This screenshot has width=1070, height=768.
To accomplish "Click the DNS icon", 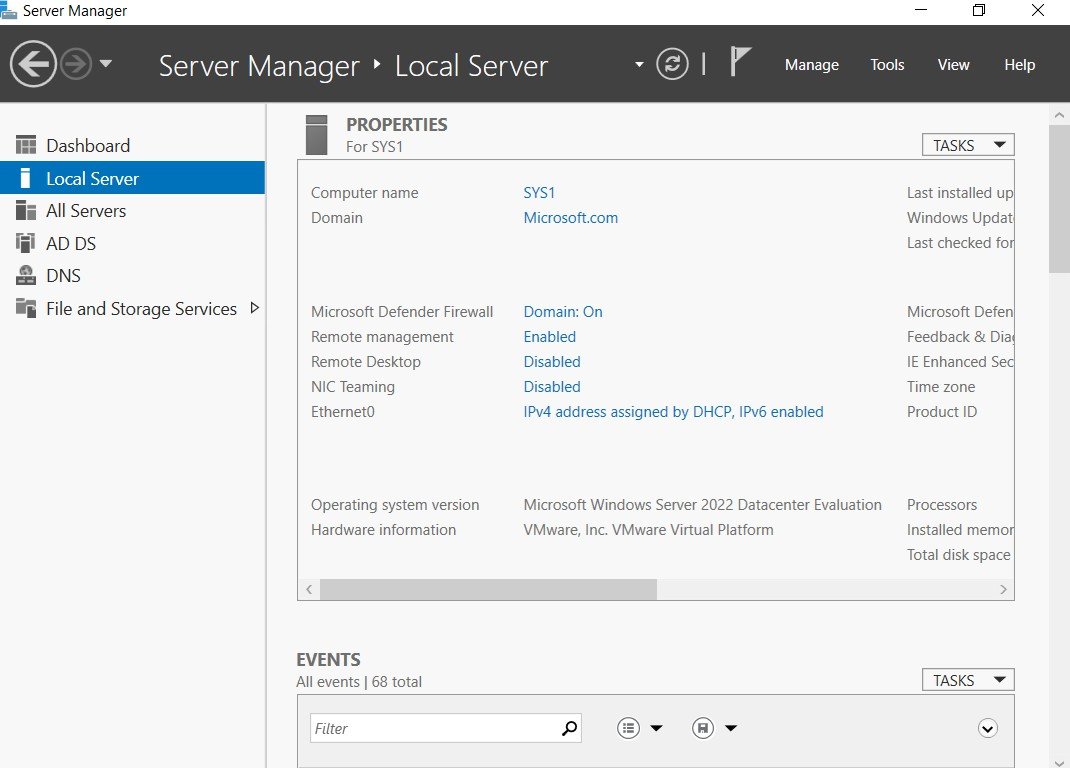I will coord(26,275).
